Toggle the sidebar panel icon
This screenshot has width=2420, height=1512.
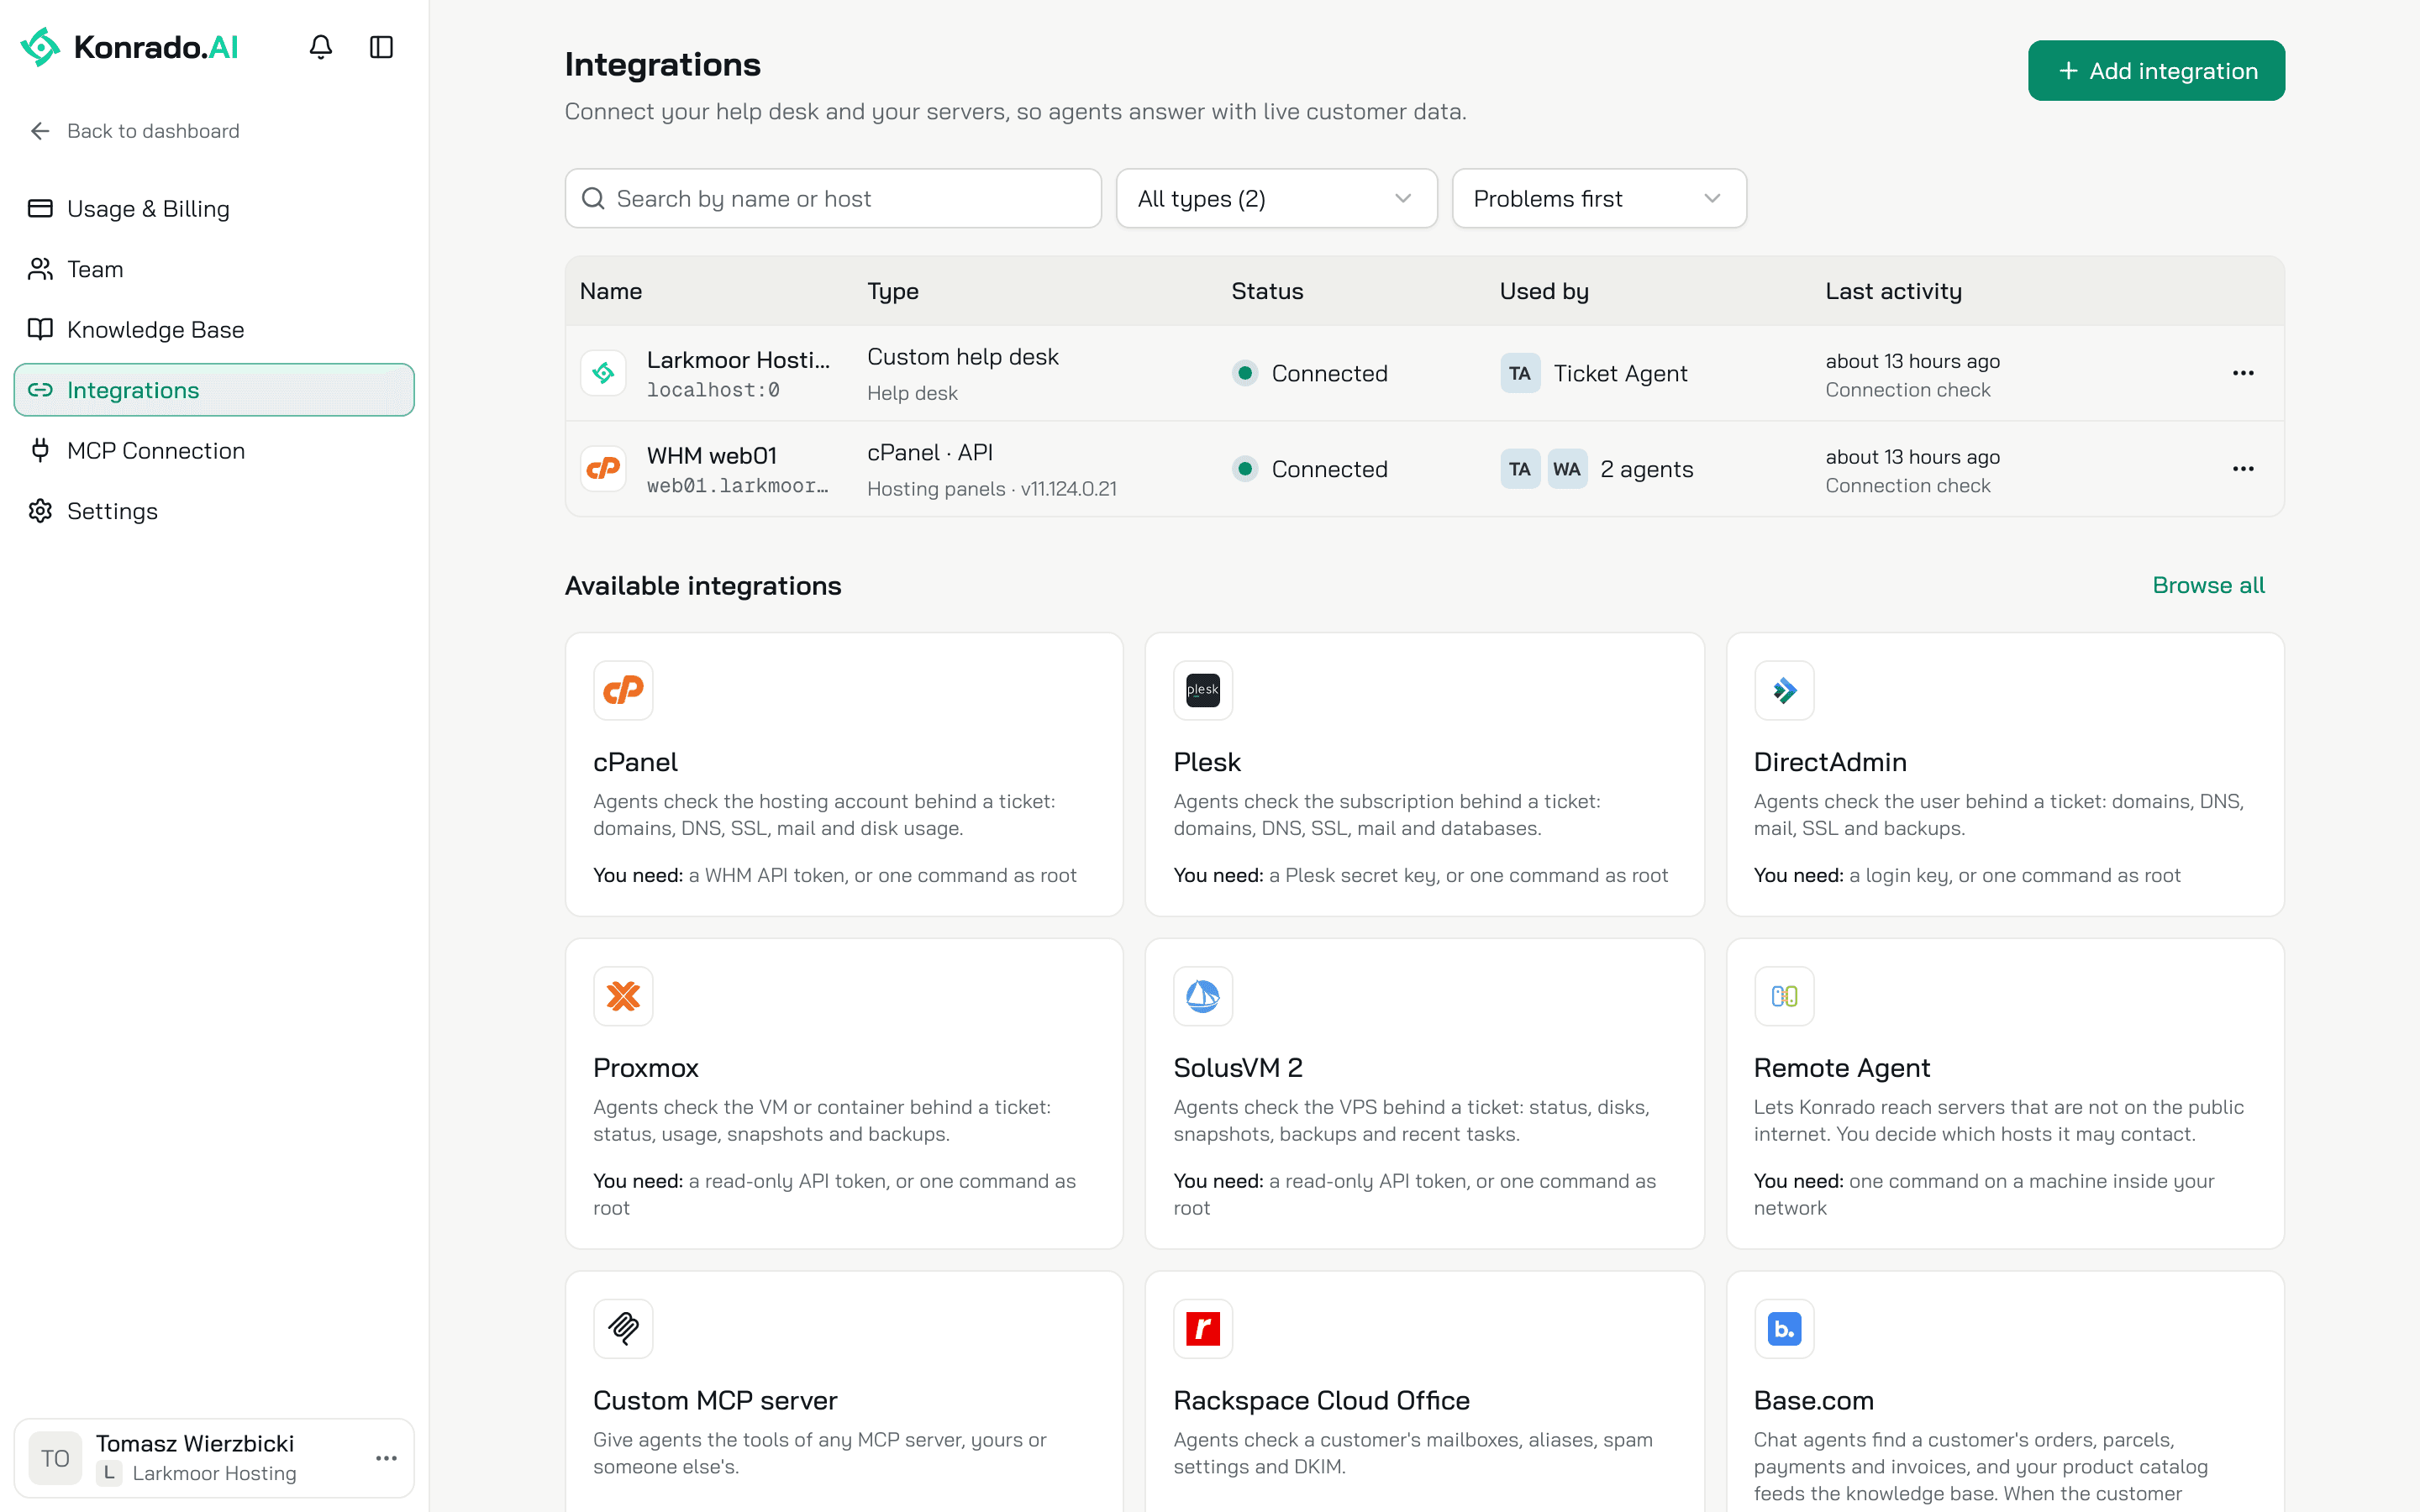(381, 47)
